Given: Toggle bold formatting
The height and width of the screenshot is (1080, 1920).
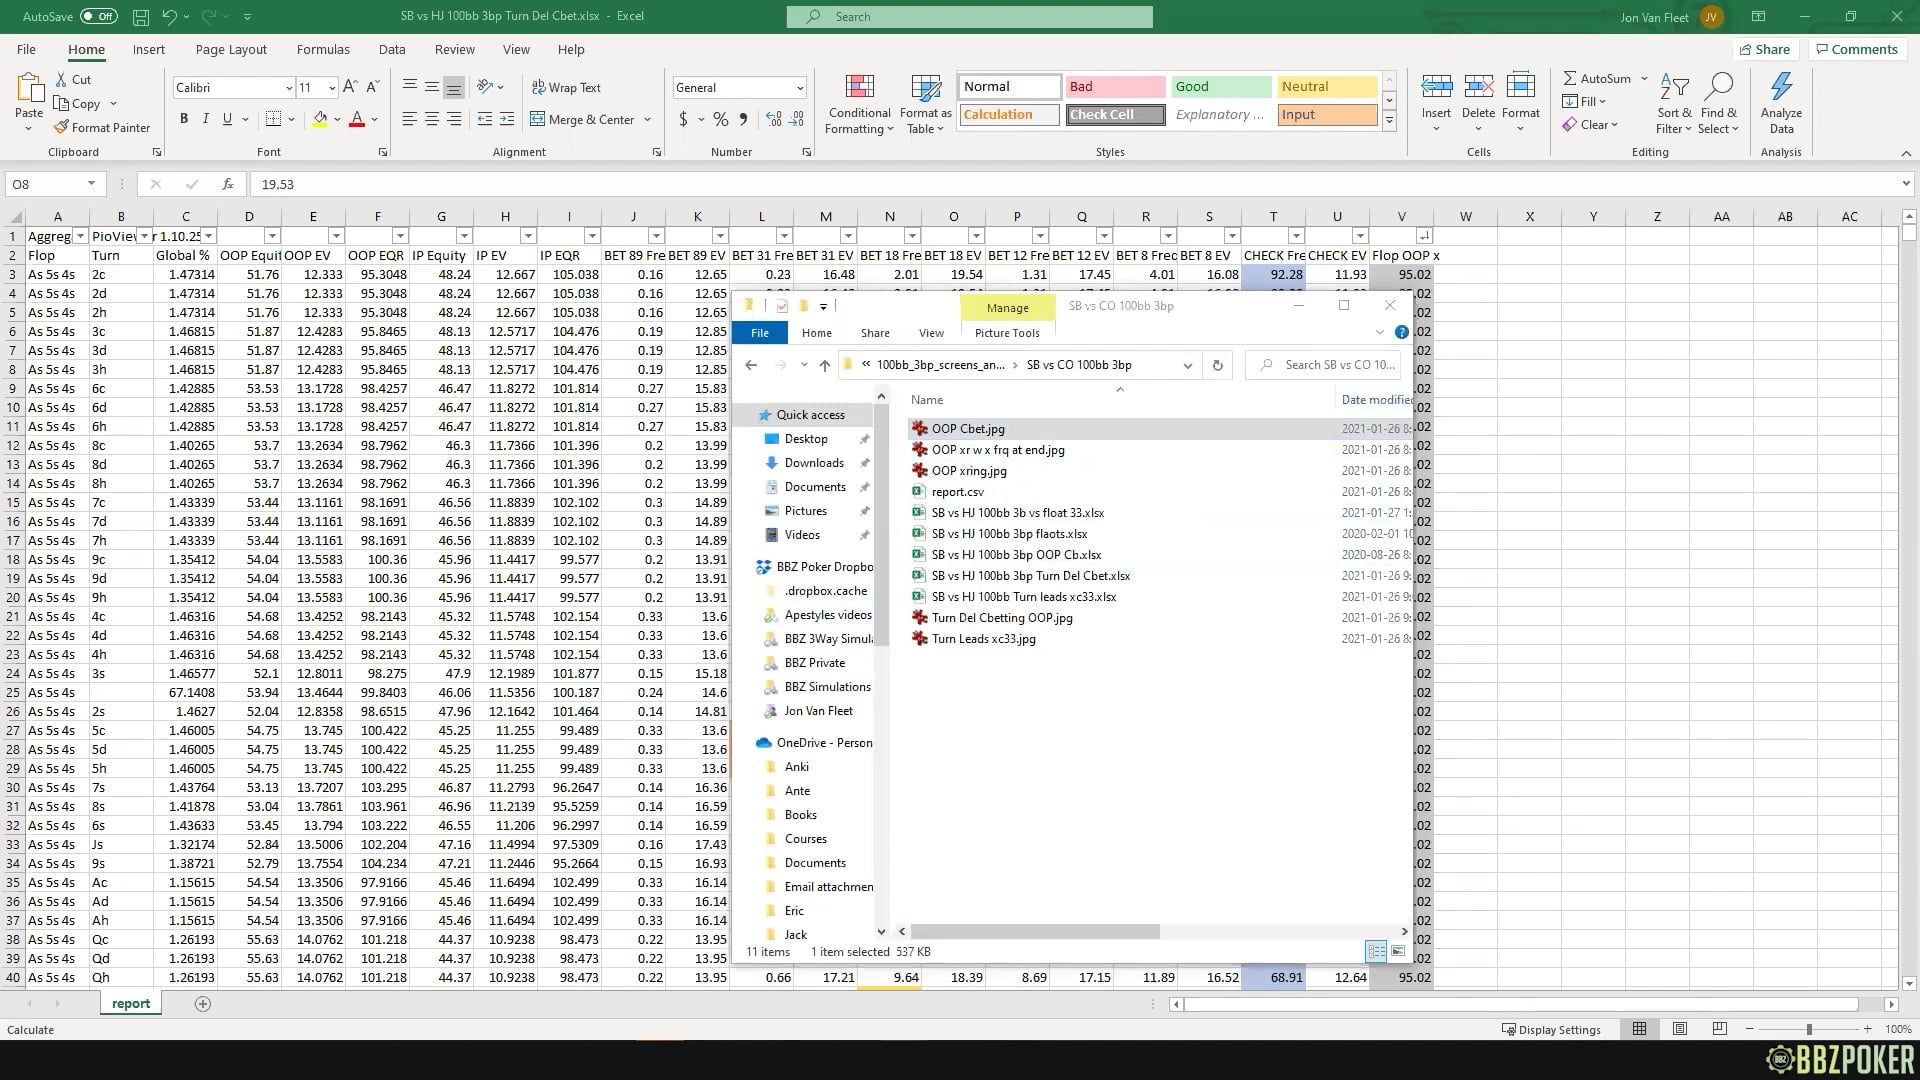Looking at the screenshot, I should [184, 119].
